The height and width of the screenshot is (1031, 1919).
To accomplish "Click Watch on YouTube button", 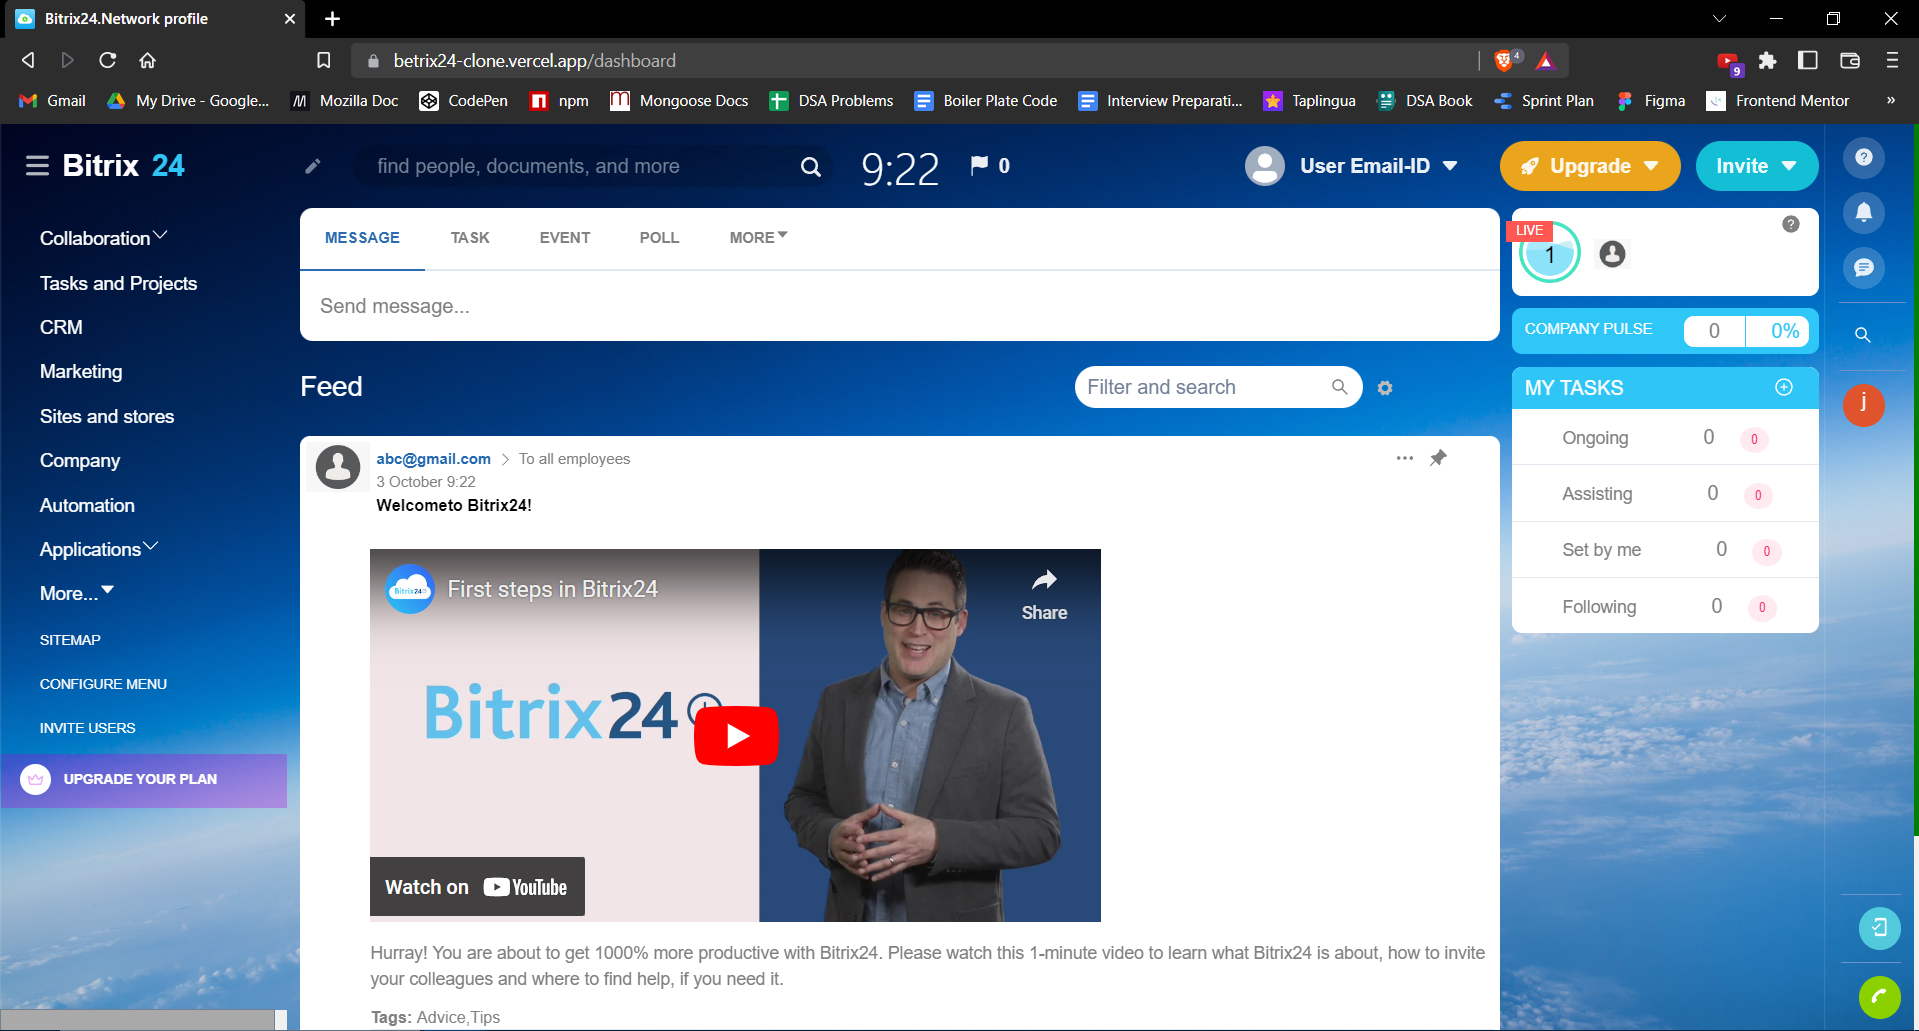I will 477,887.
